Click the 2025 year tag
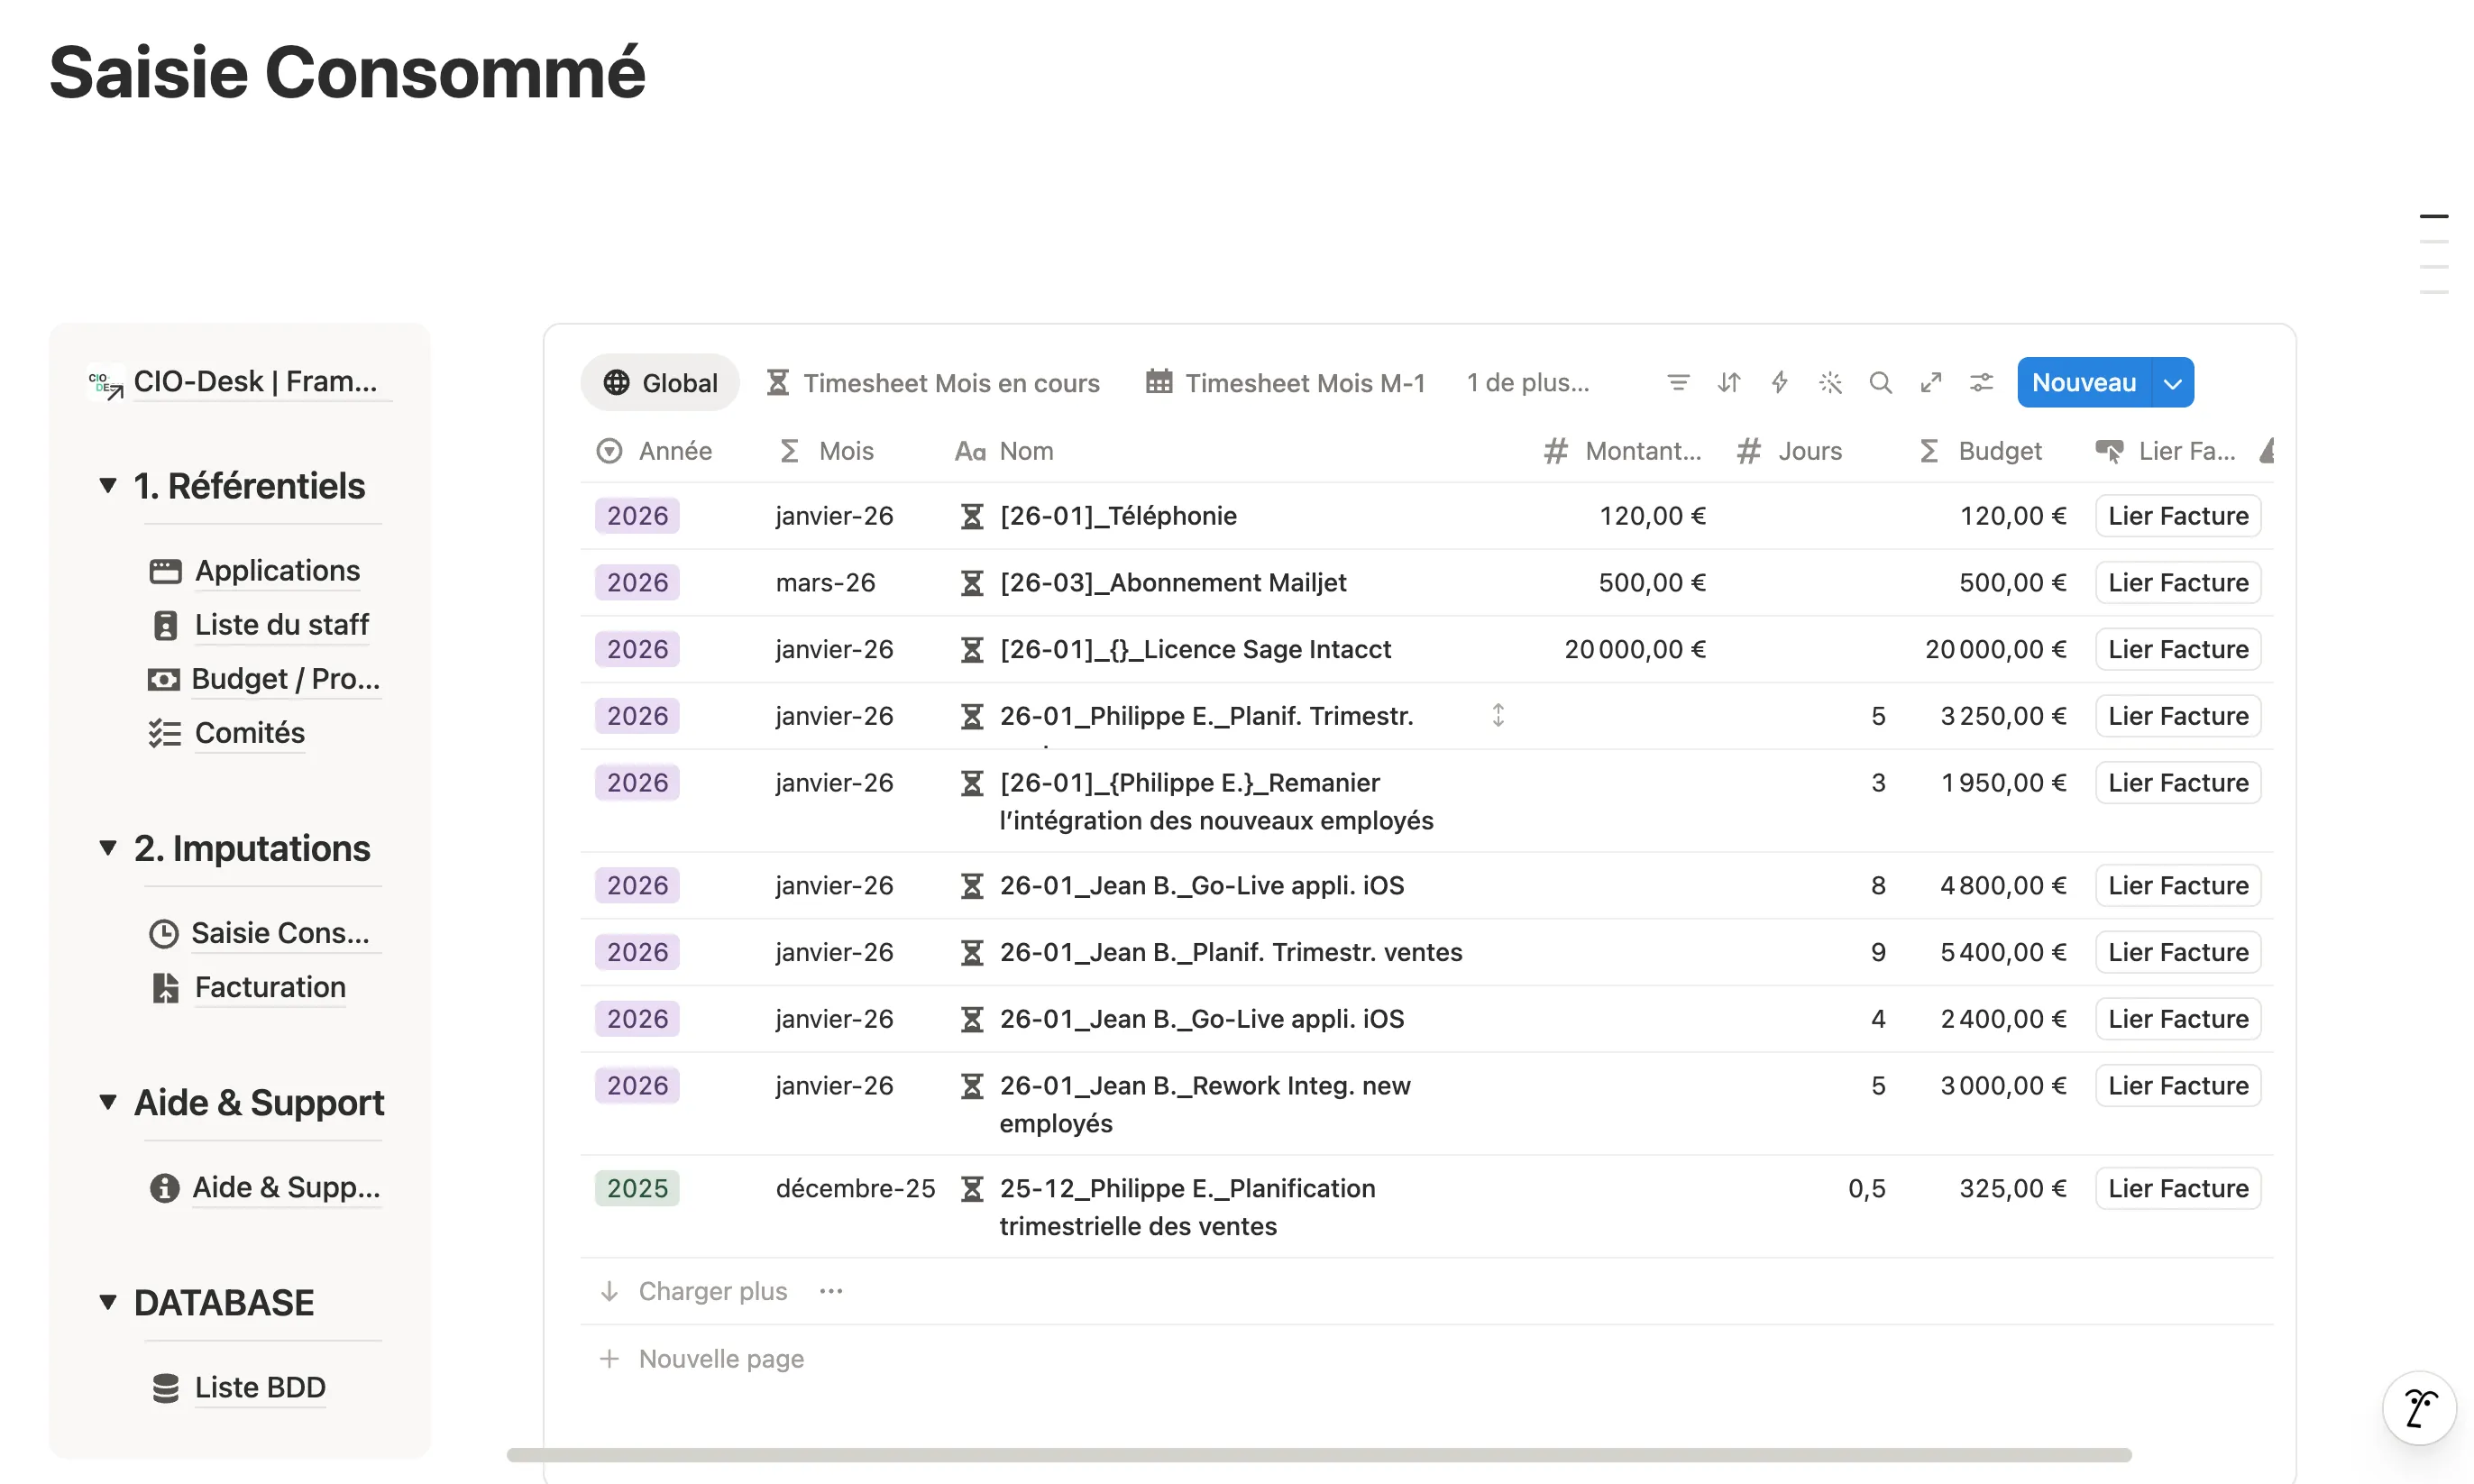 click(x=637, y=1188)
